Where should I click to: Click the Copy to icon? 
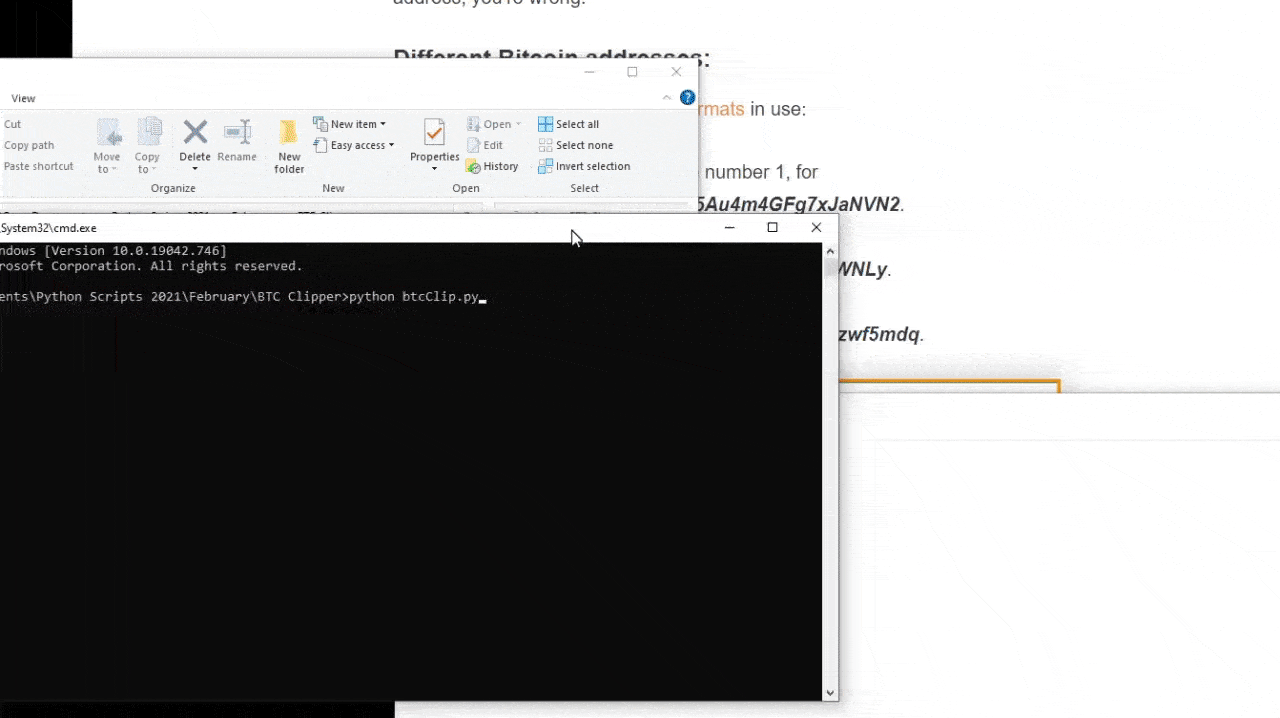(148, 133)
